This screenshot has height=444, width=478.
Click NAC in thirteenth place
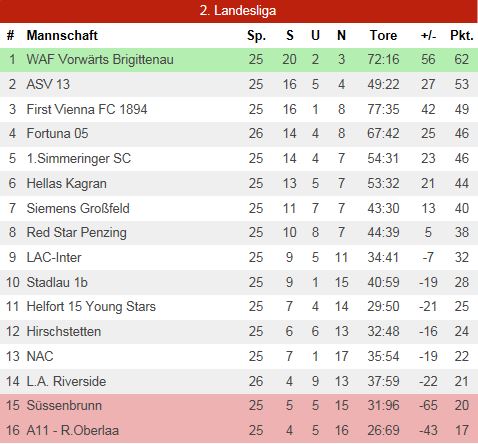coord(40,356)
